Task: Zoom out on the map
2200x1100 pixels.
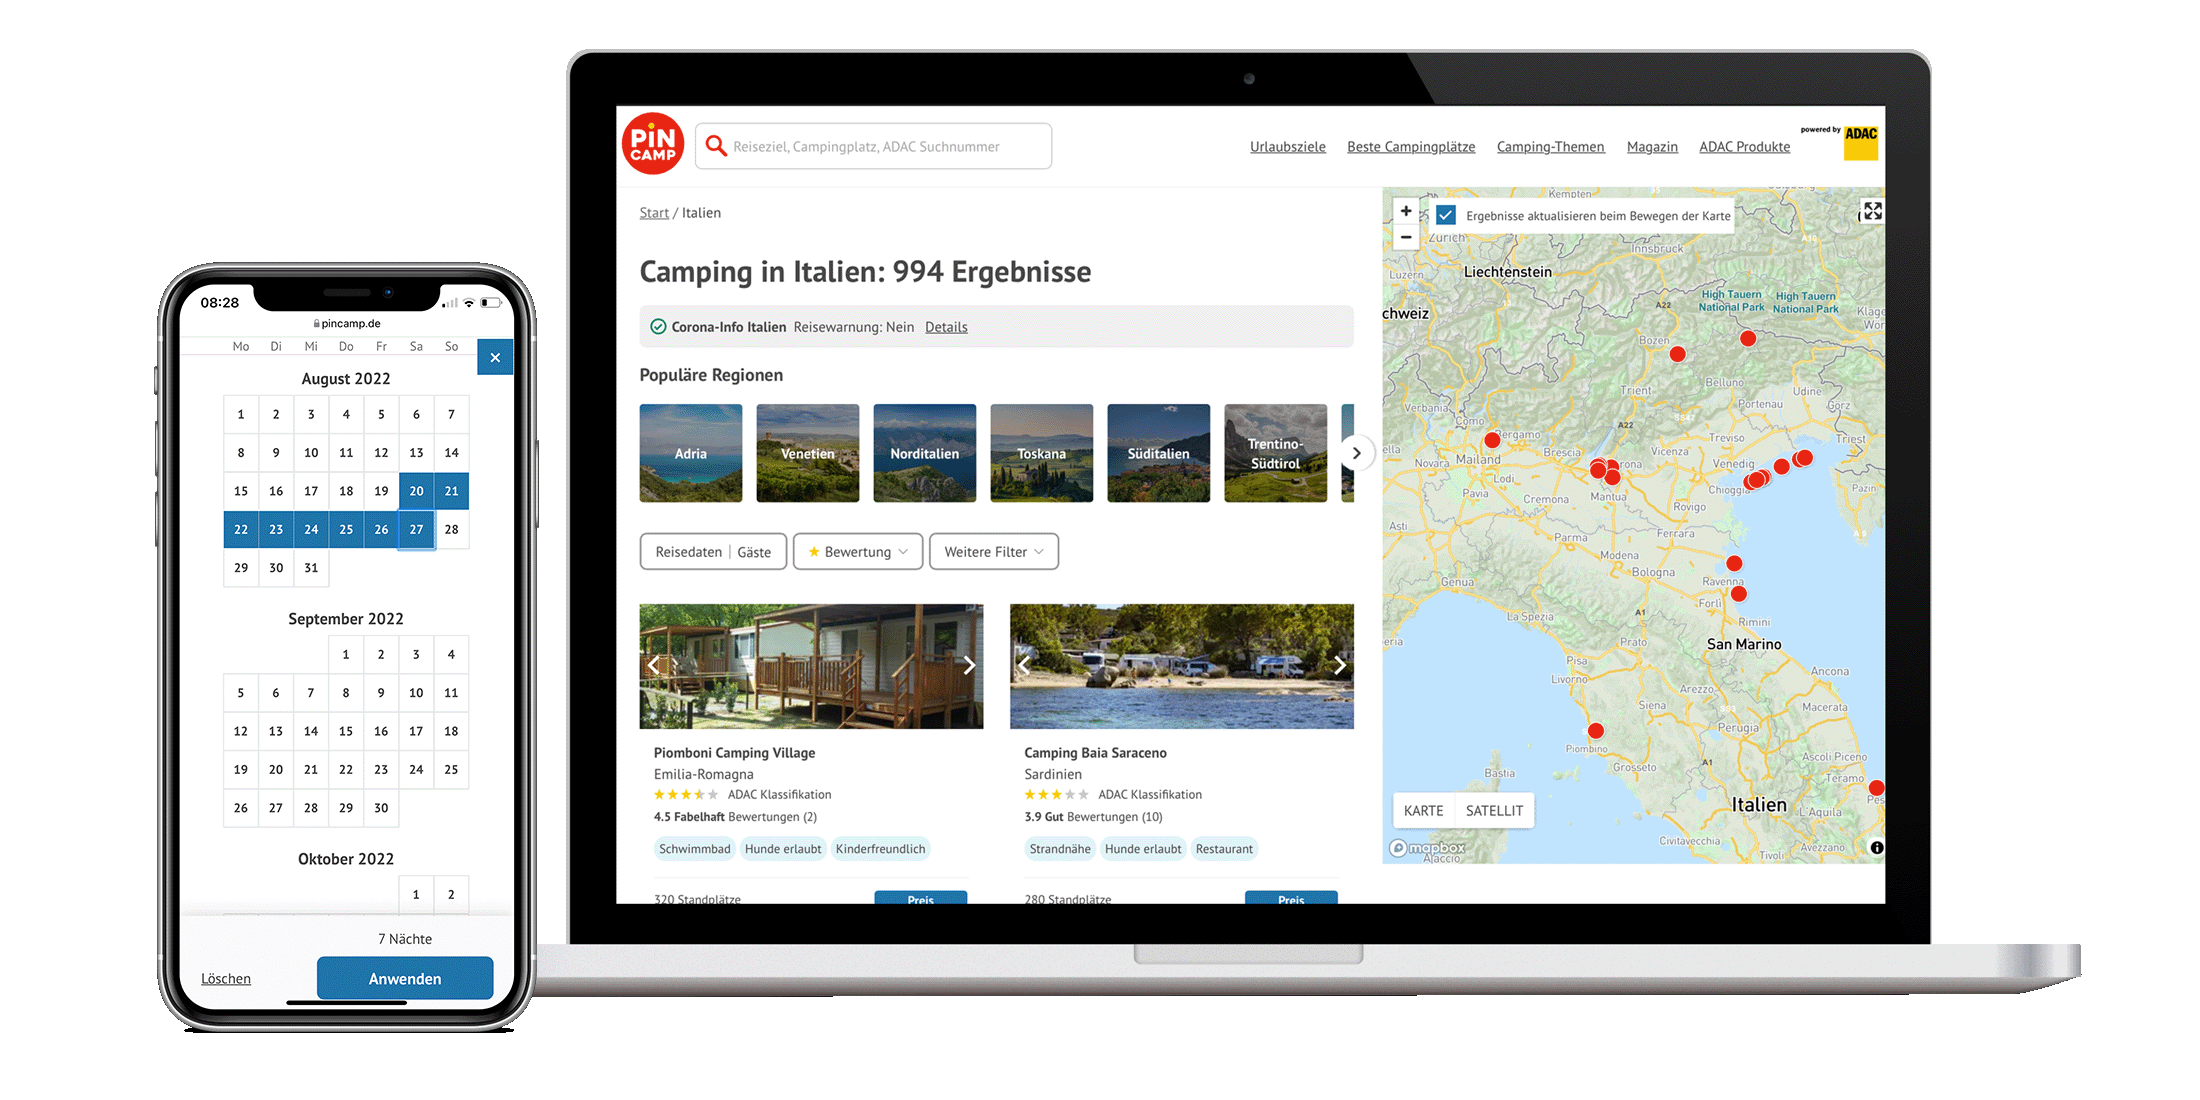Action: click(1406, 237)
